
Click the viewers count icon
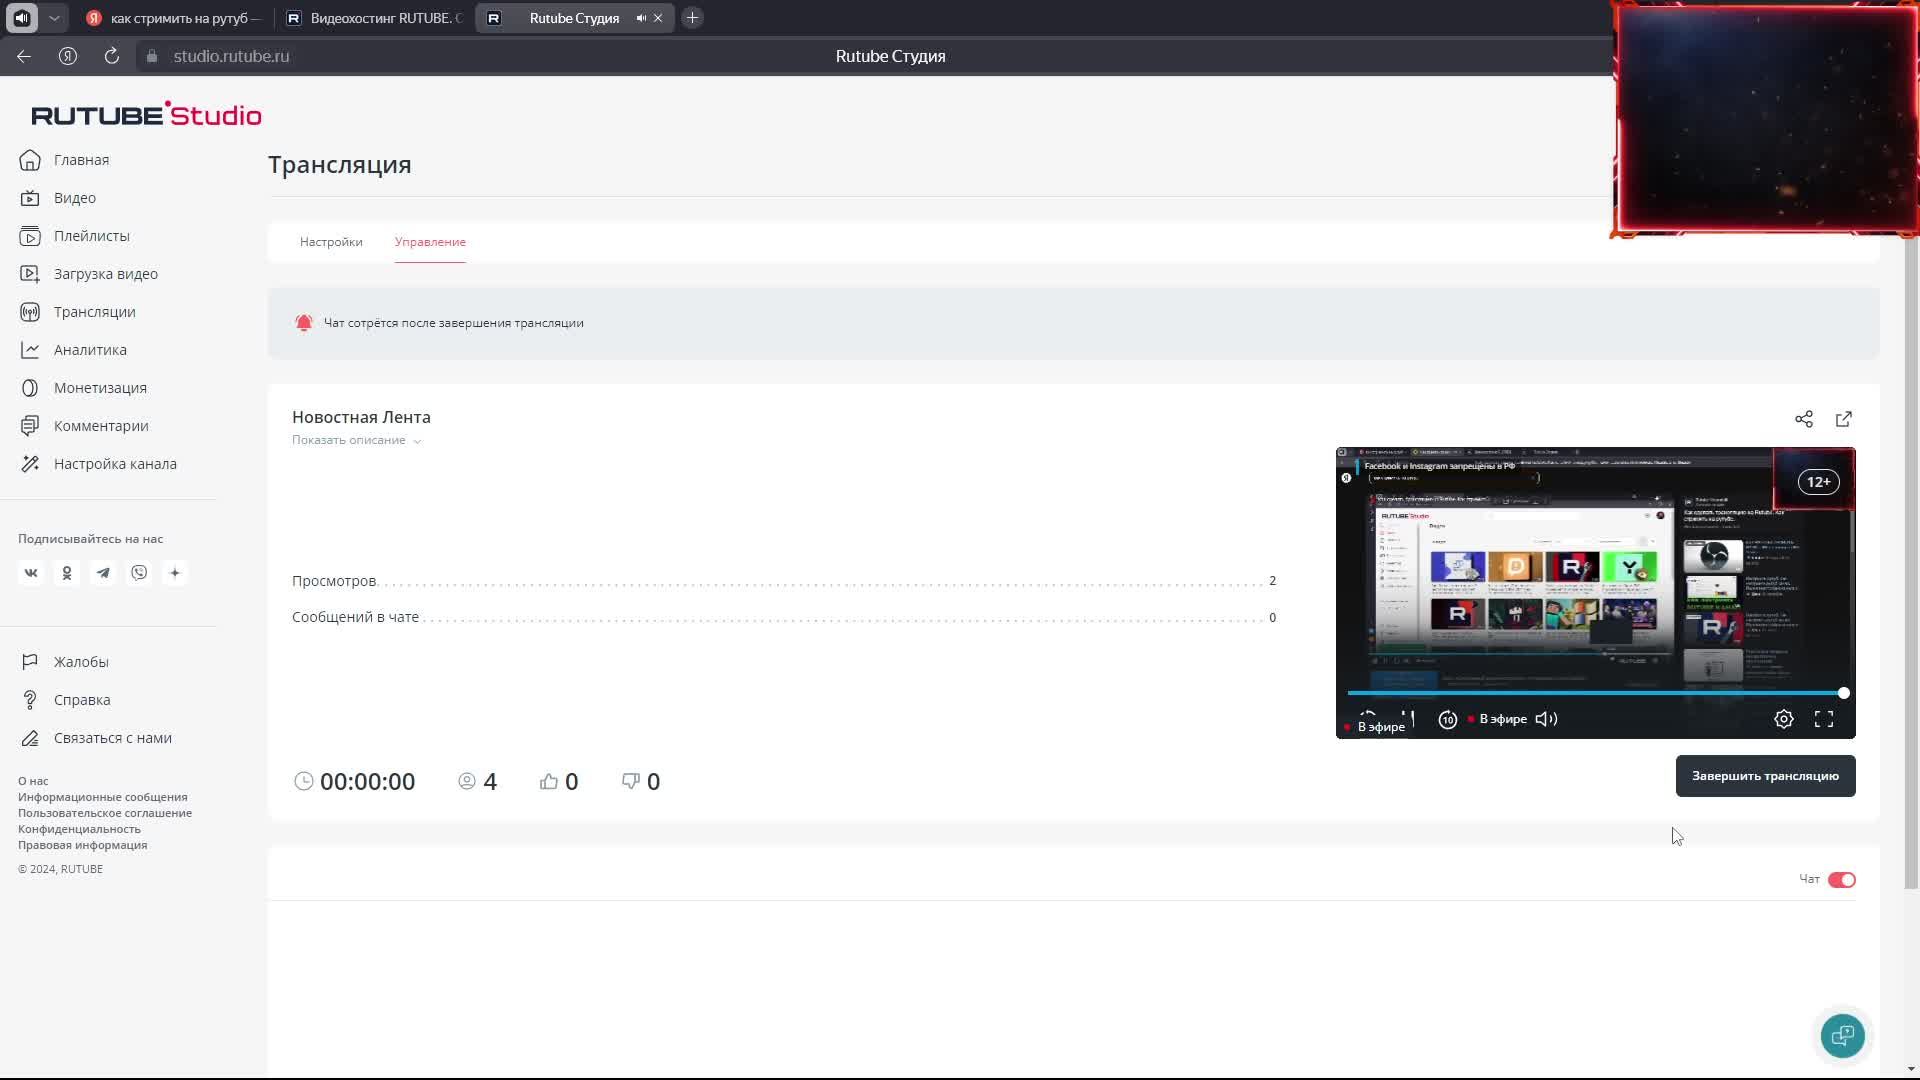[467, 781]
